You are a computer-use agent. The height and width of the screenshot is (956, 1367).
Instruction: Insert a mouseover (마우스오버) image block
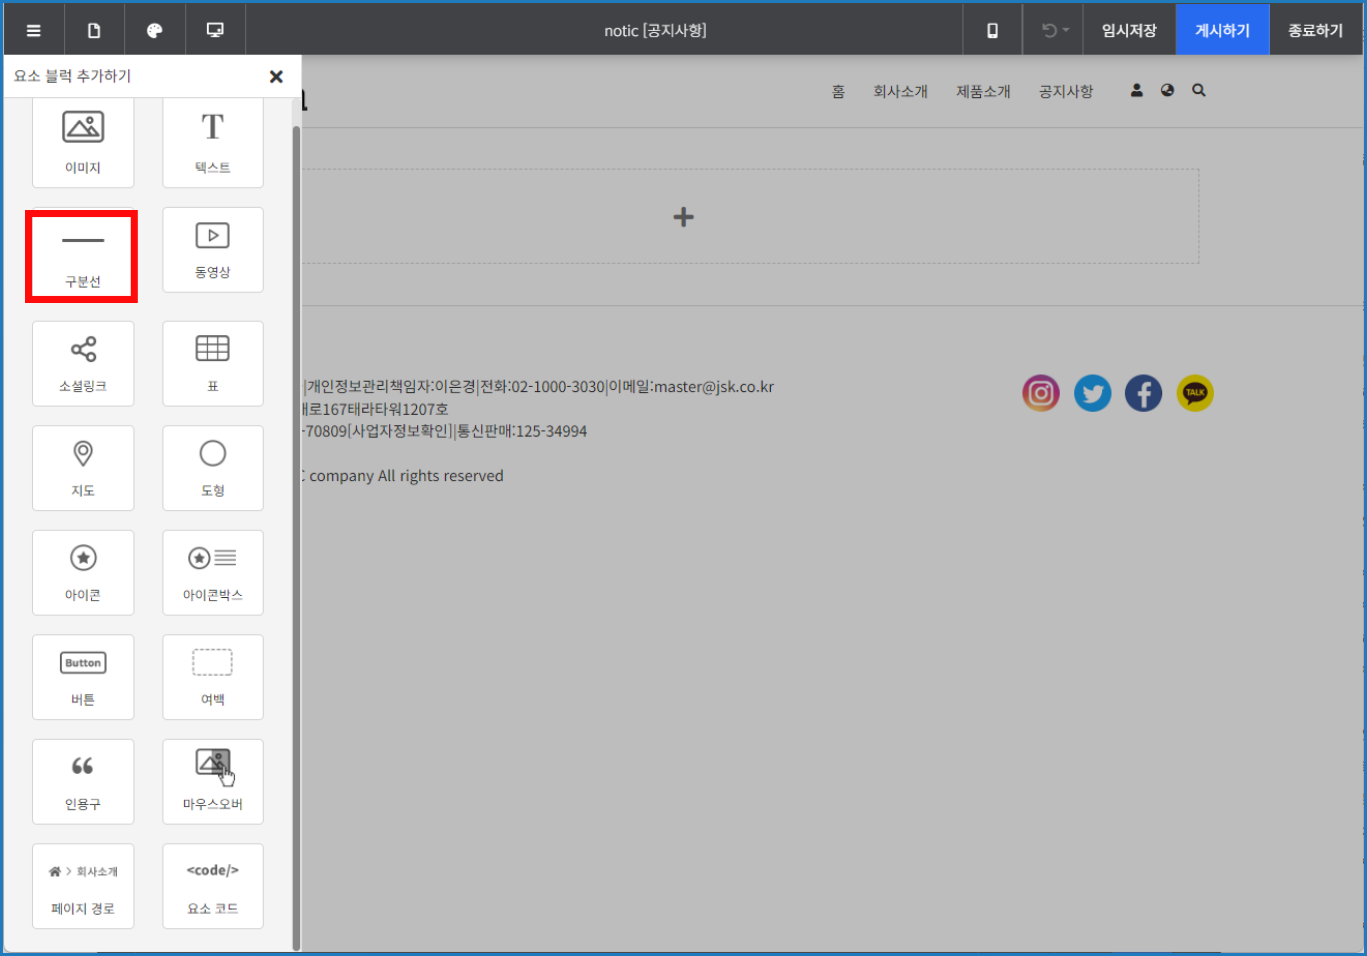click(213, 781)
